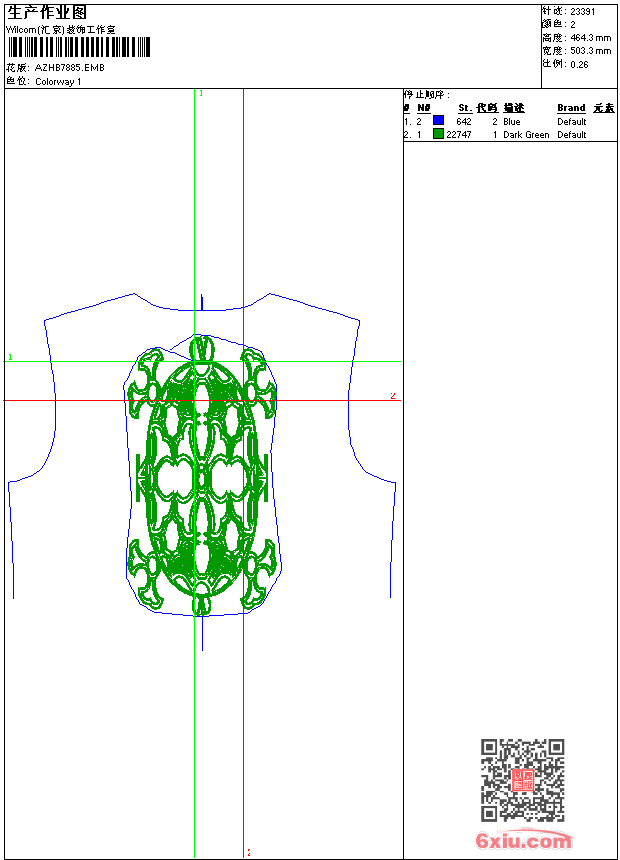This screenshot has height=860, width=620.
Task: Click the turtle head at design top
Action: 202,350
